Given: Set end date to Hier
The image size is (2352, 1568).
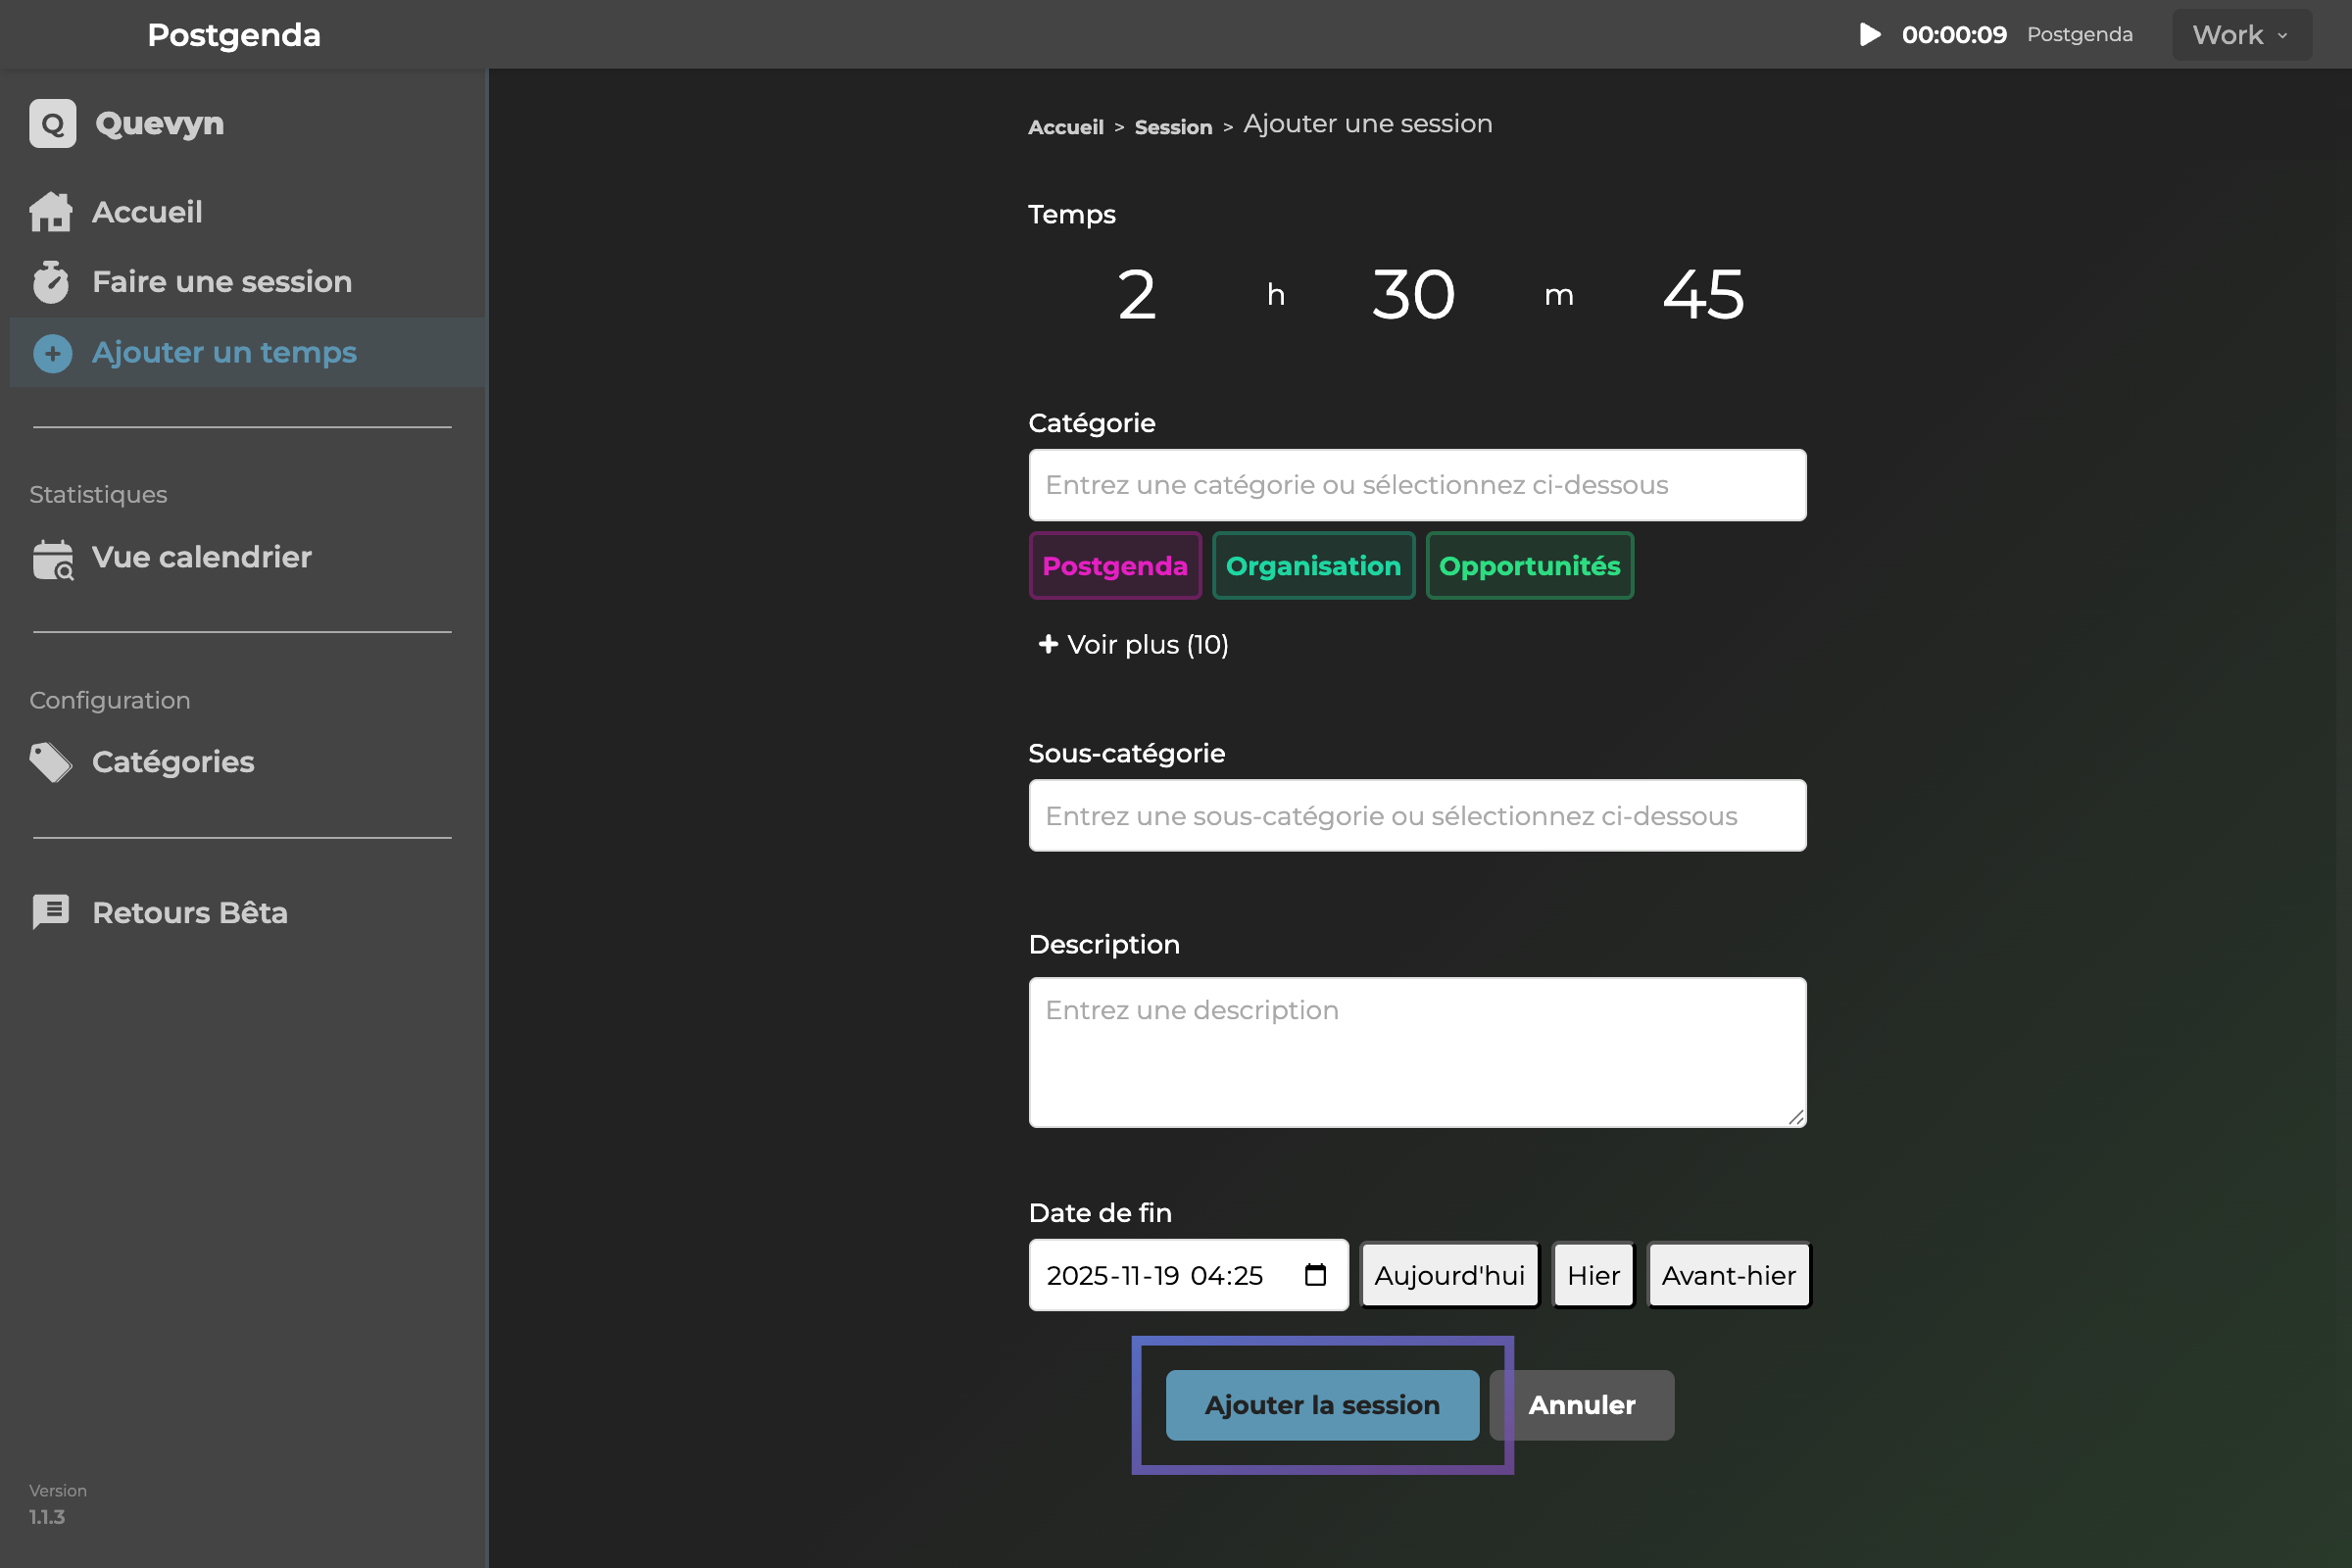Looking at the screenshot, I should (x=1593, y=1275).
